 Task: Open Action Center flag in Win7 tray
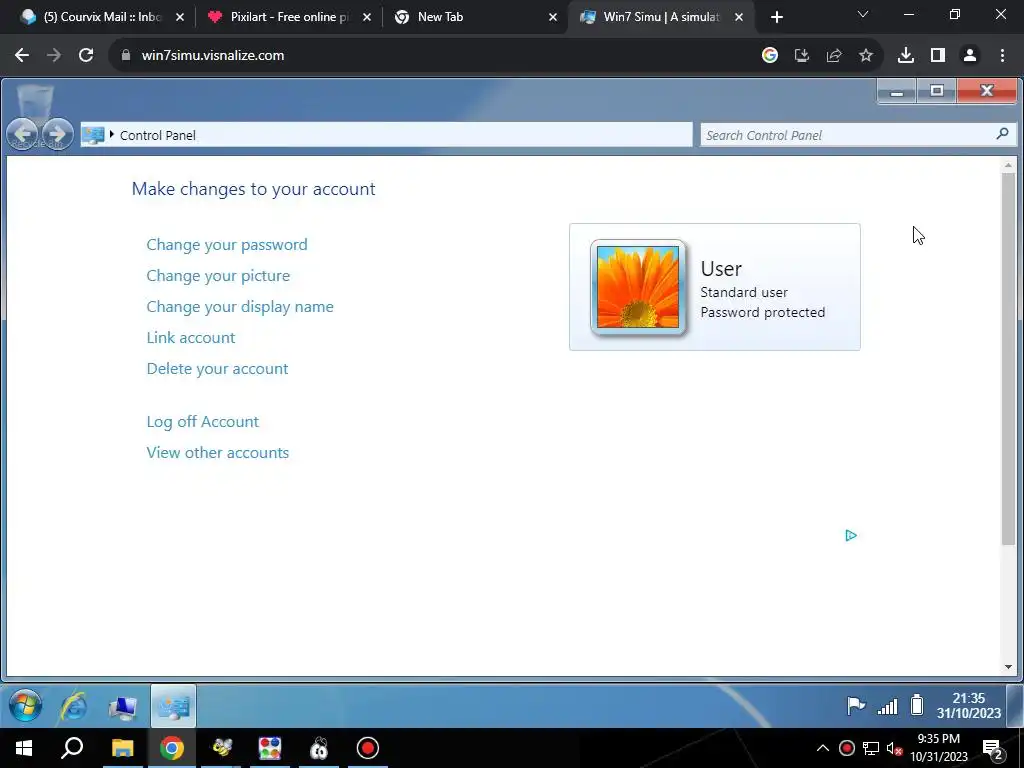point(856,706)
